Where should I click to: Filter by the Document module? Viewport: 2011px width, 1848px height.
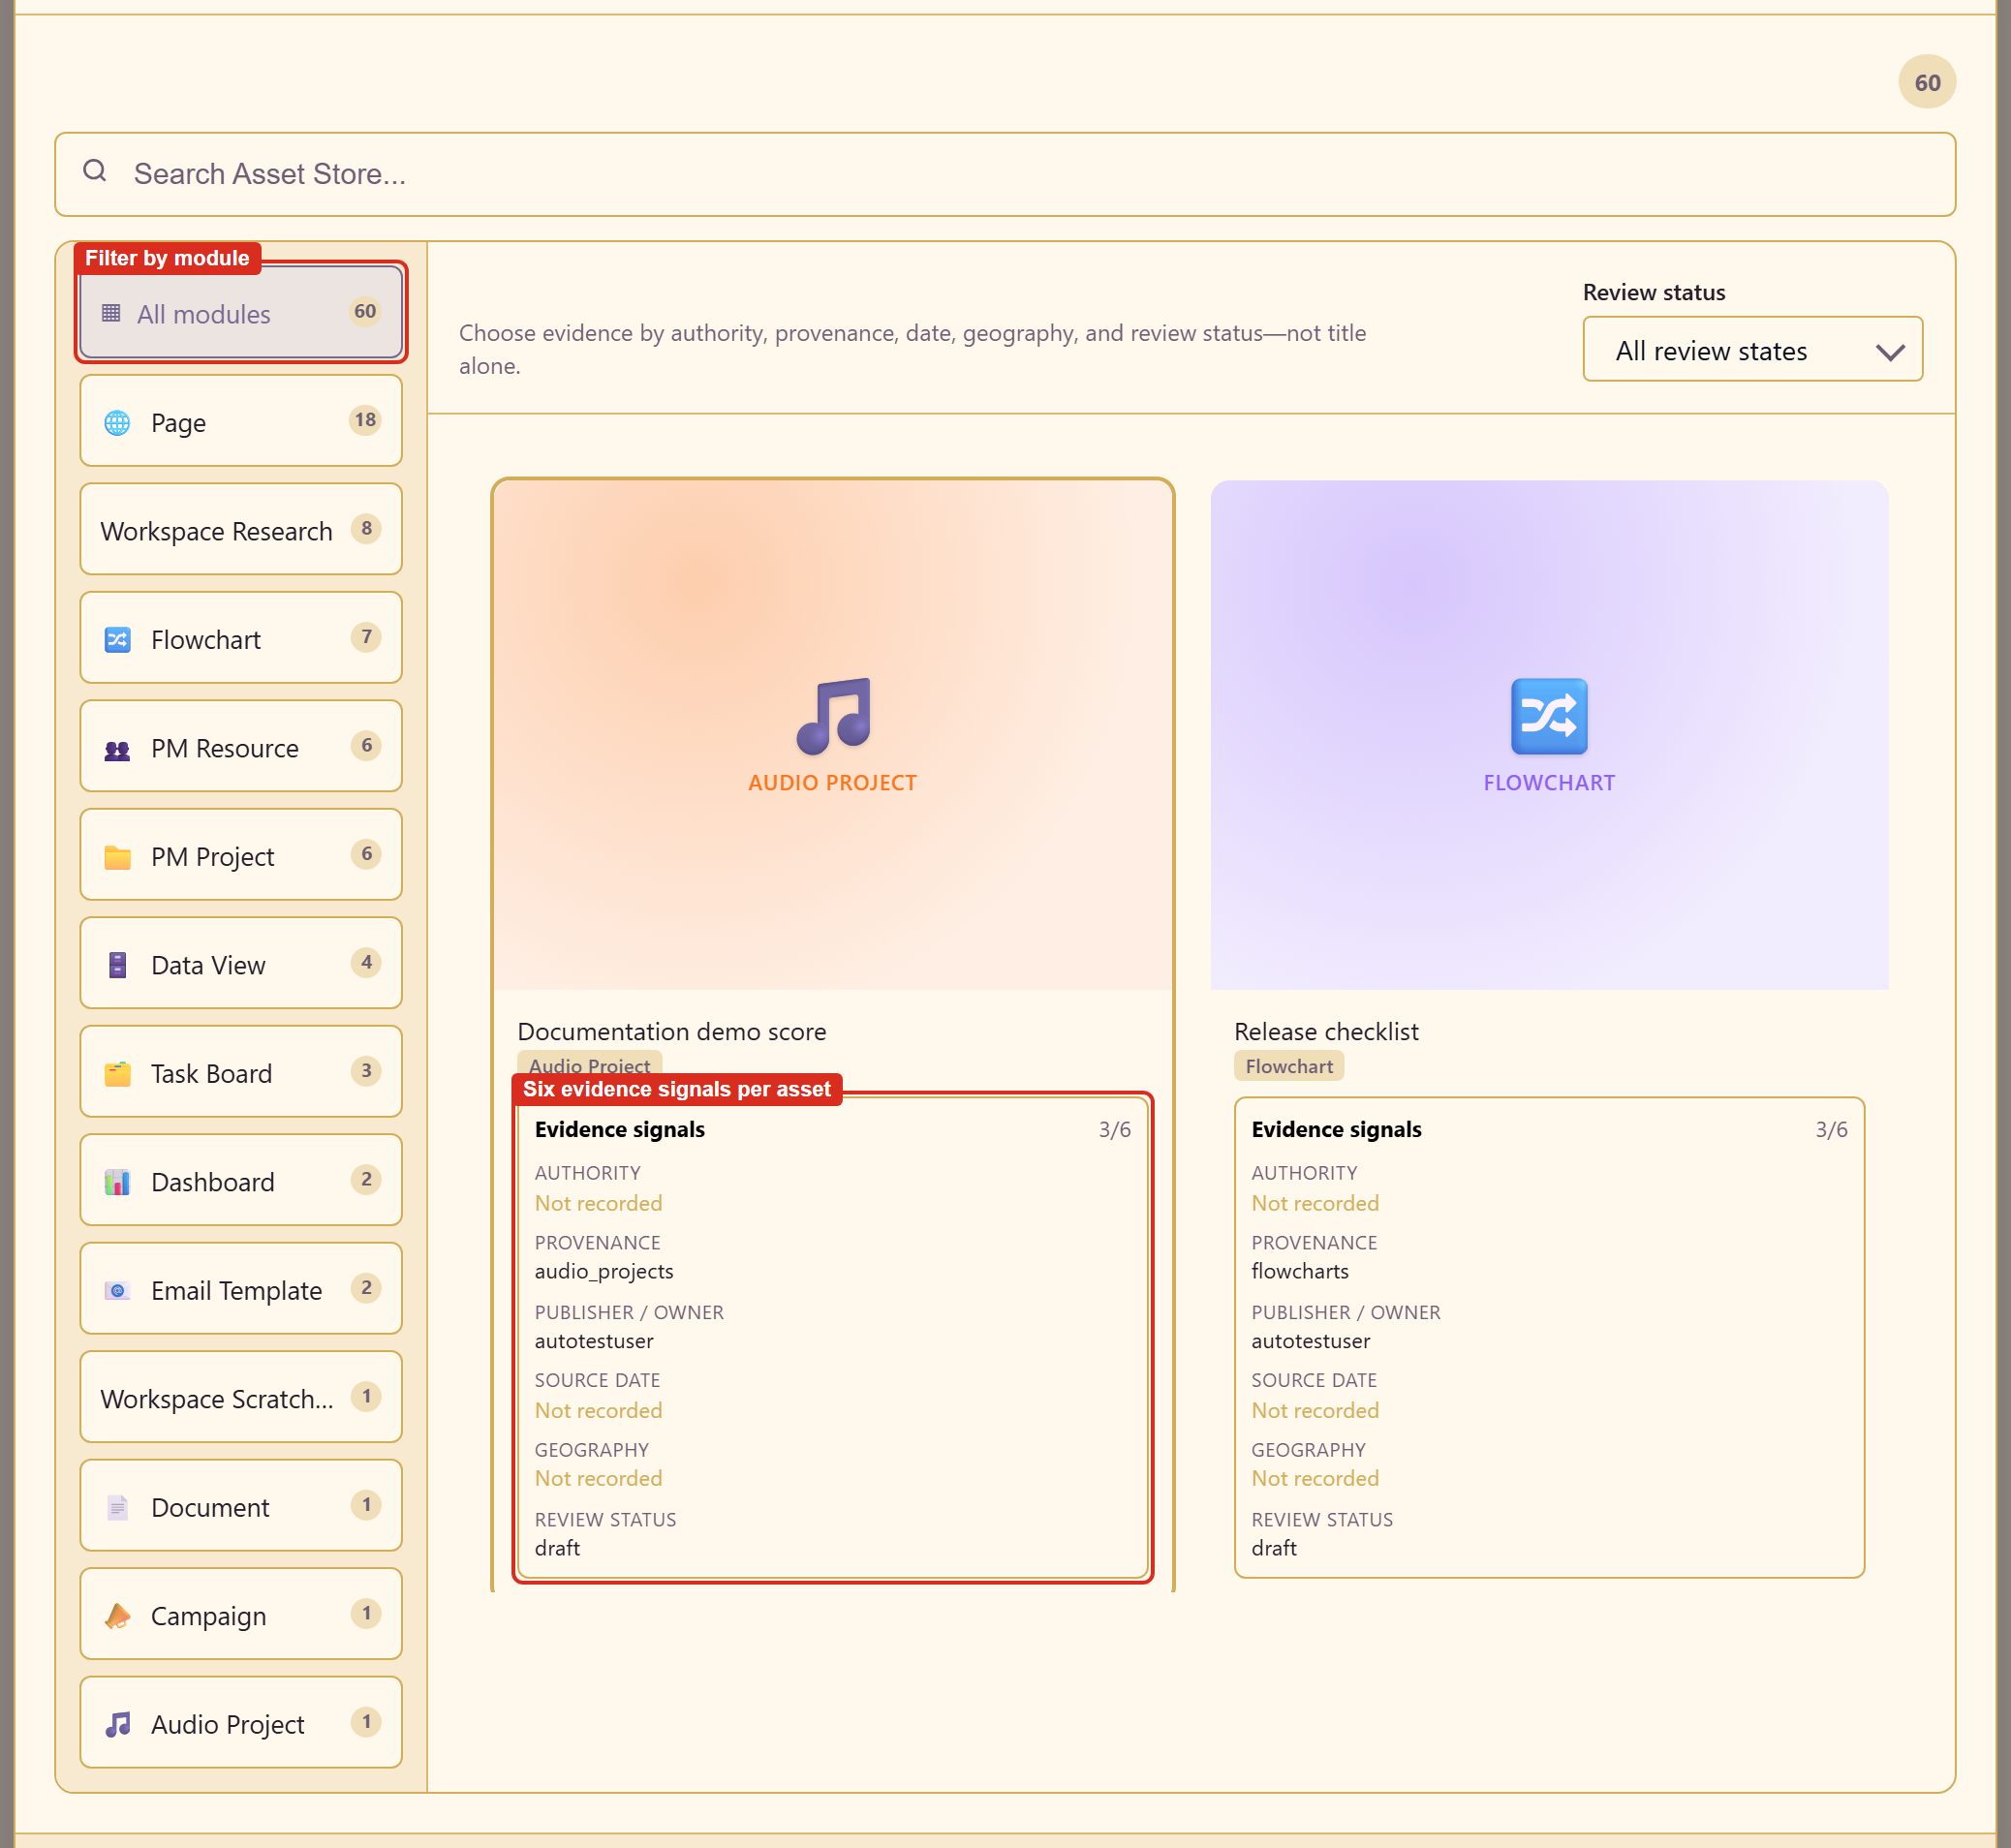click(x=241, y=1505)
